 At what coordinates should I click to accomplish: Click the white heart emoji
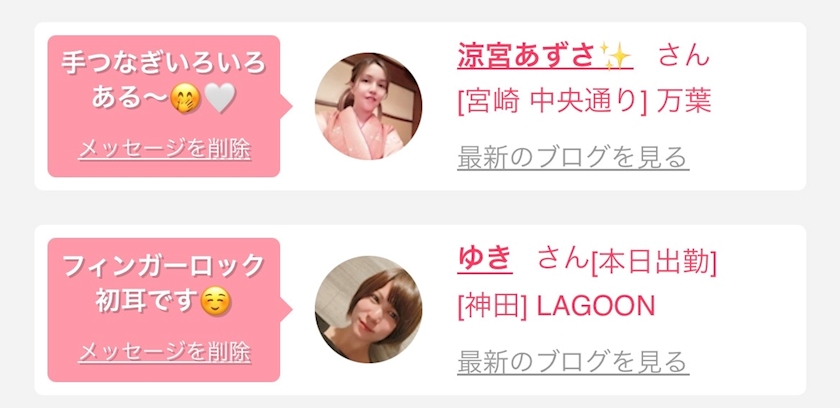(x=220, y=100)
